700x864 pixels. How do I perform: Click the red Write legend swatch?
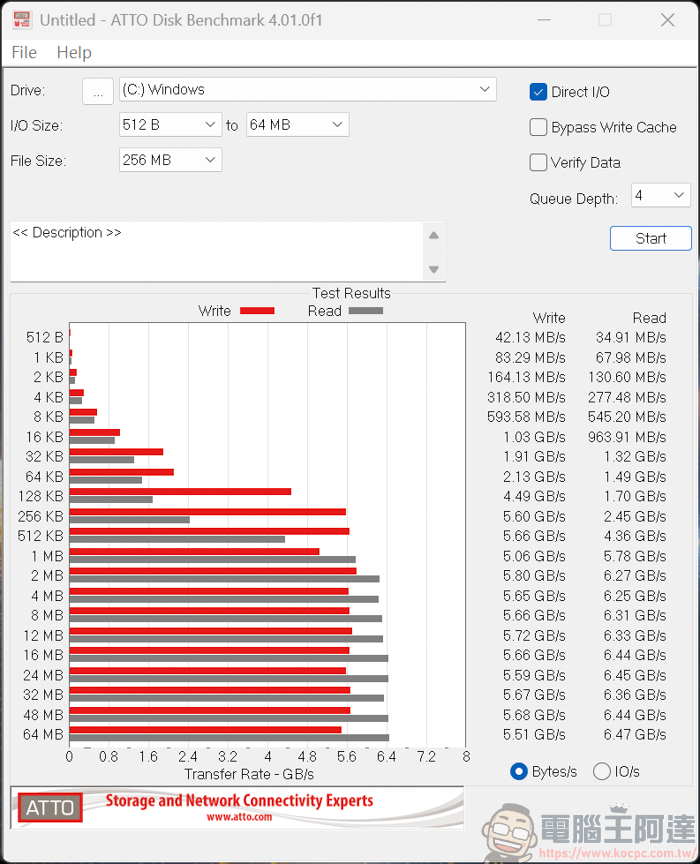pyautogui.click(x=257, y=311)
